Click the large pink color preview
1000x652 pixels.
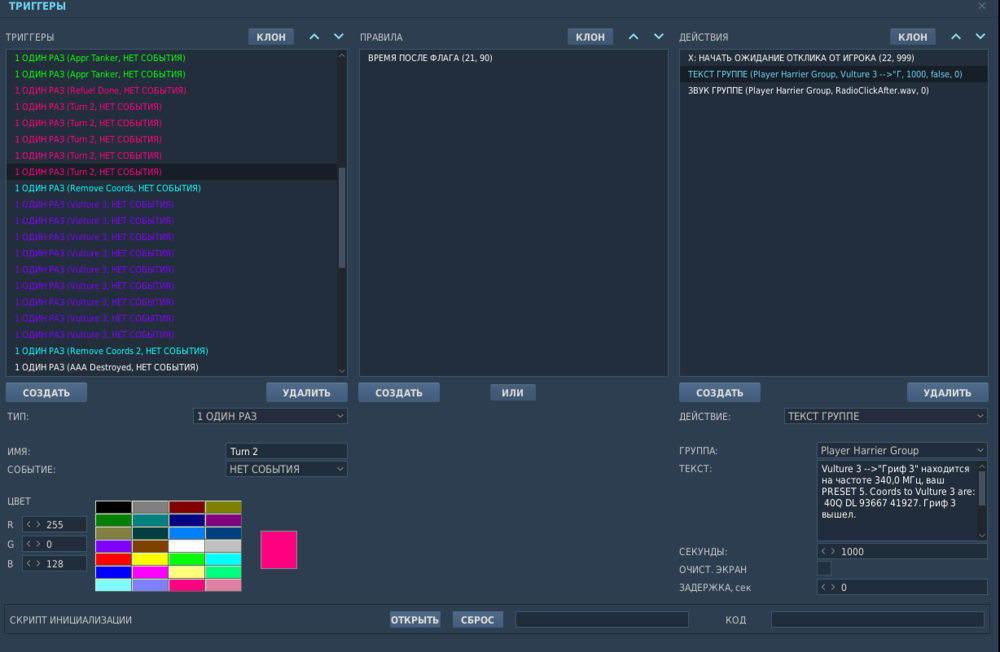pos(279,549)
